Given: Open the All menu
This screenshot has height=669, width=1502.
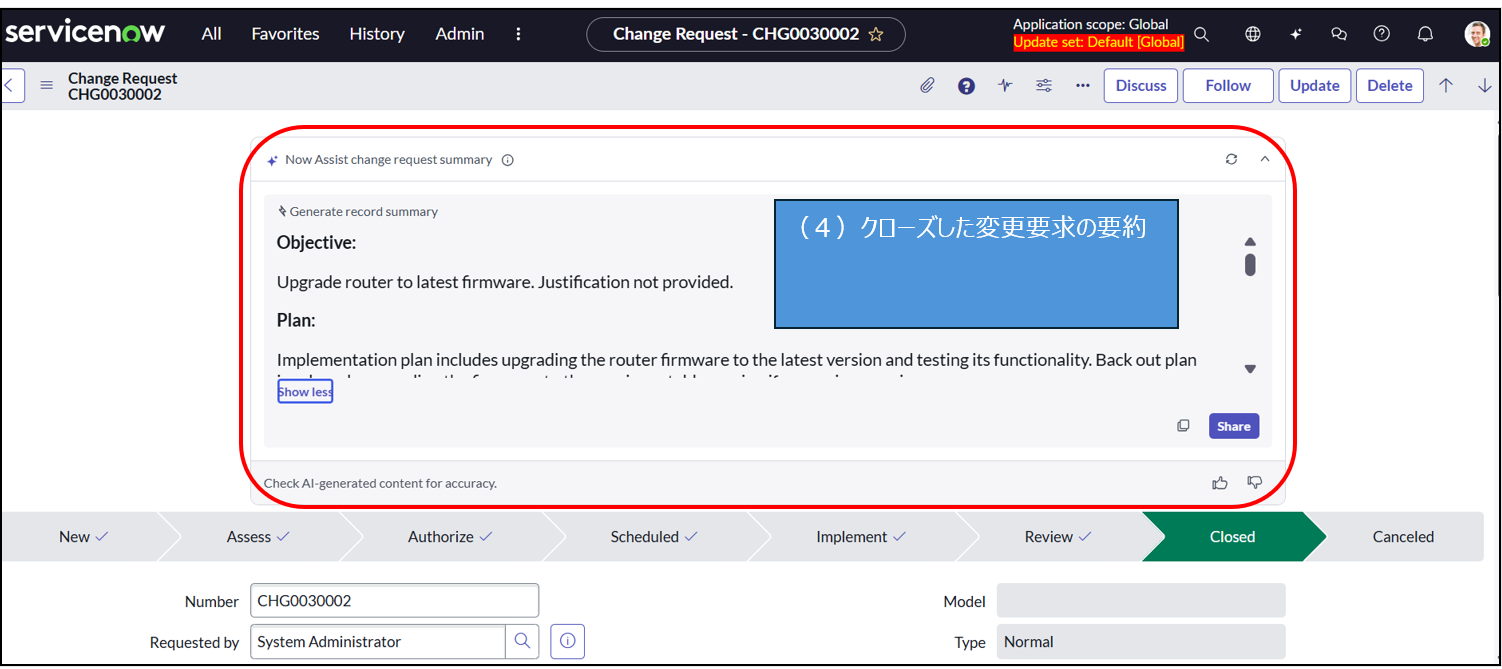Looking at the screenshot, I should tap(211, 33).
